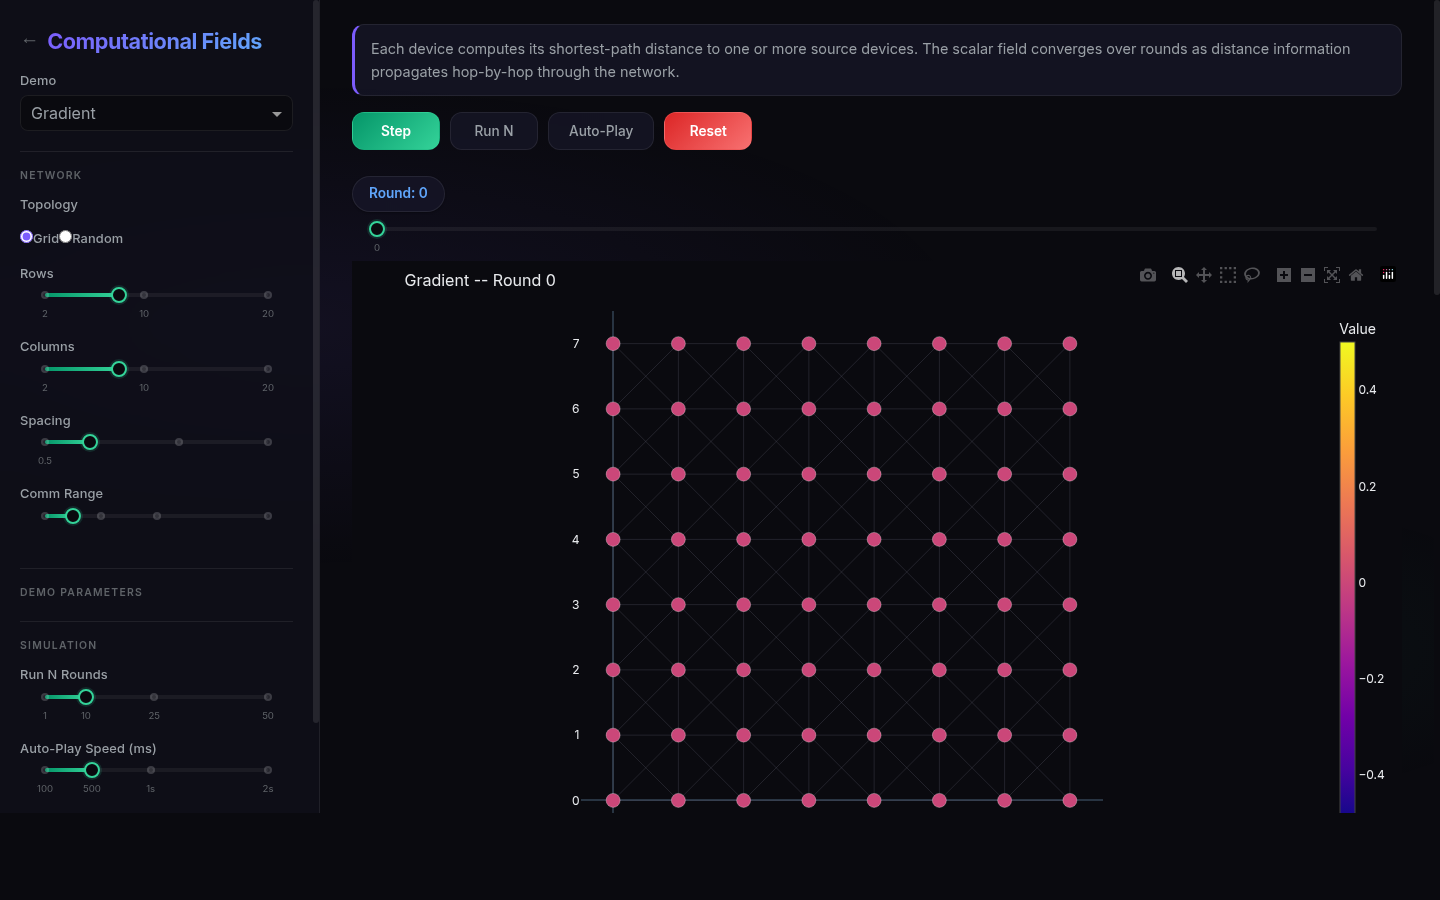Click the Zoom In plus icon

(1284, 275)
